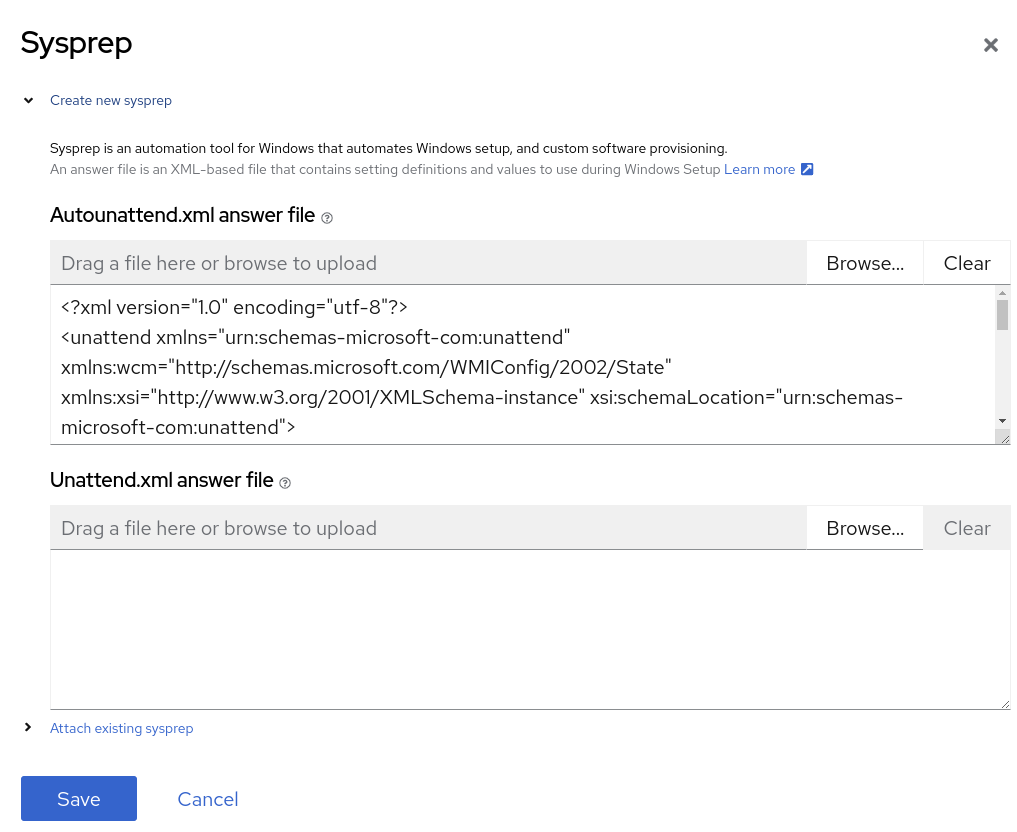The width and height of the screenshot is (1017, 832).
Task: Click the Unattend text area resize handle
Action: (x=1004, y=703)
